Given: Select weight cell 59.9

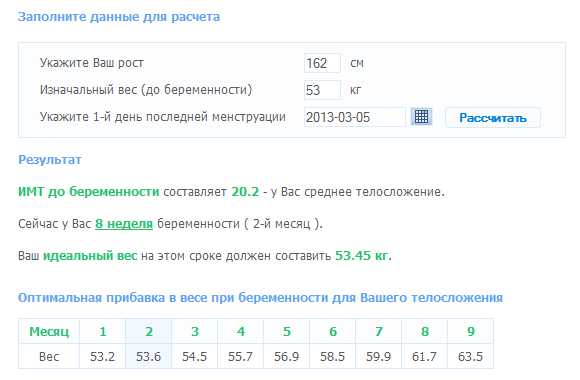Looking at the screenshot, I should (378, 356).
